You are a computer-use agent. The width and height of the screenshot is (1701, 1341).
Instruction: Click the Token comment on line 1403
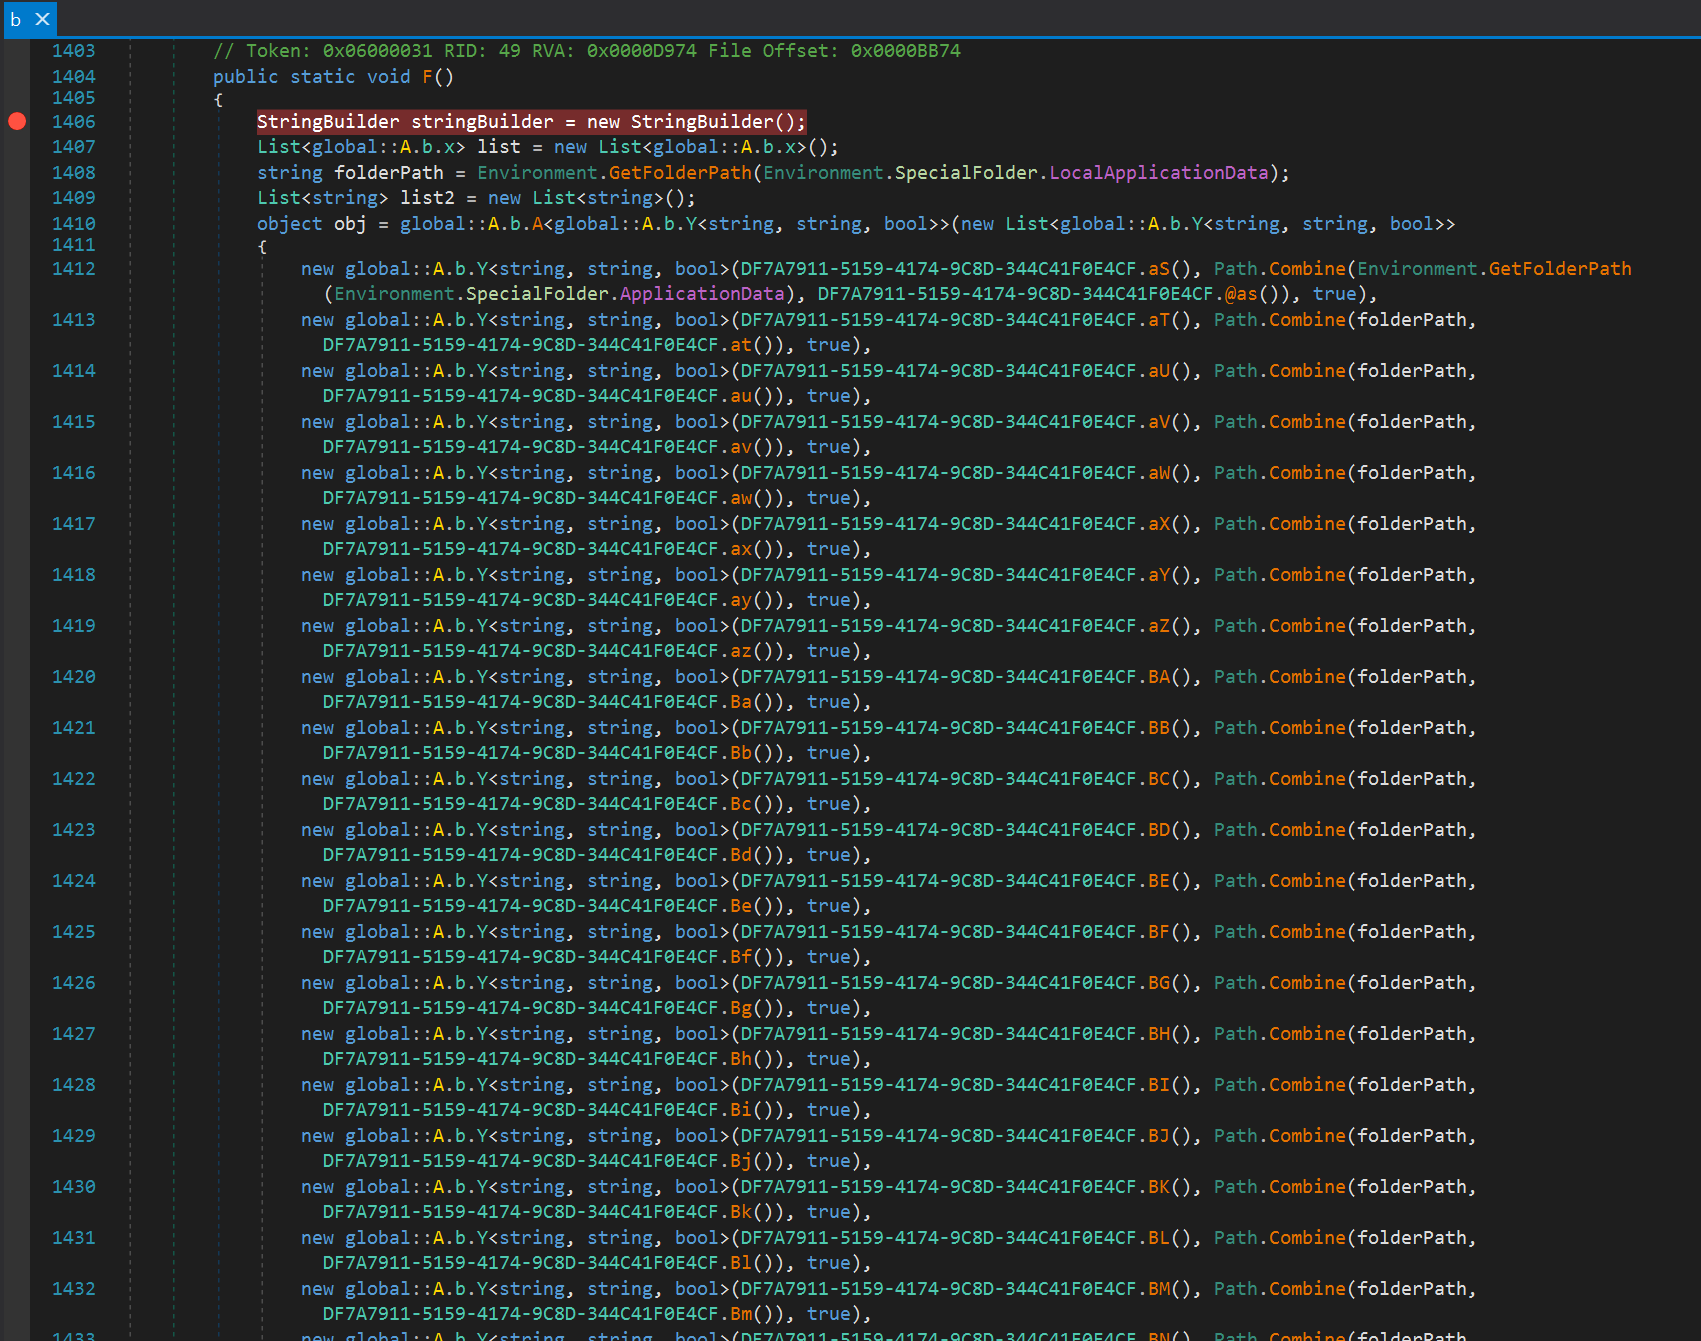[x=586, y=51]
